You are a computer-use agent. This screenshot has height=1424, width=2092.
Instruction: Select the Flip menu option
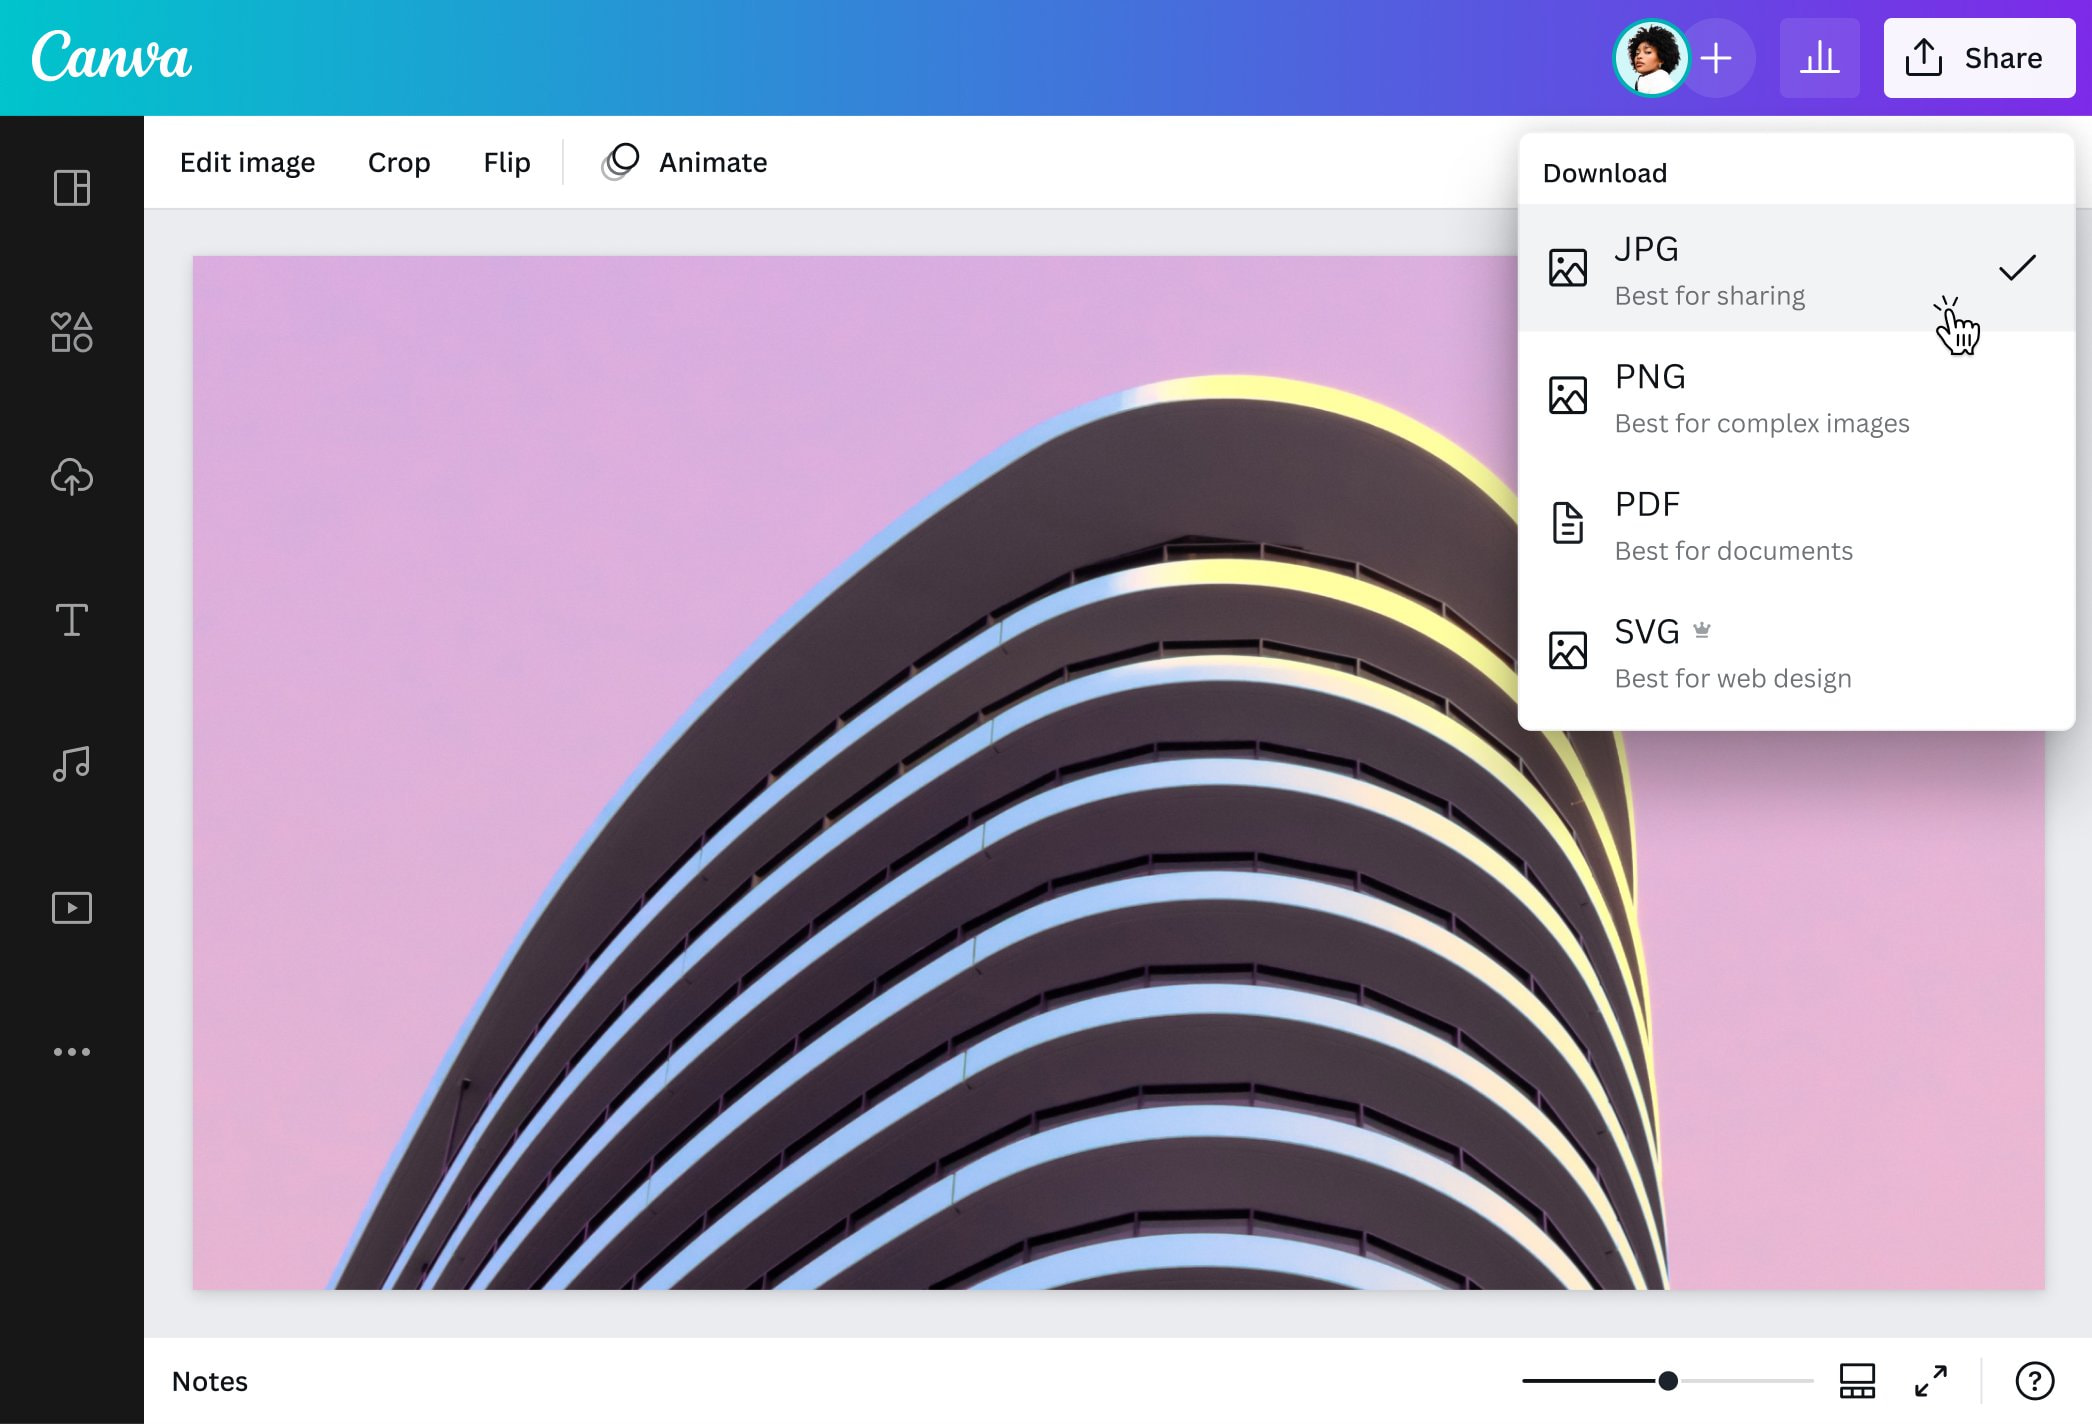[x=506, y=162]
